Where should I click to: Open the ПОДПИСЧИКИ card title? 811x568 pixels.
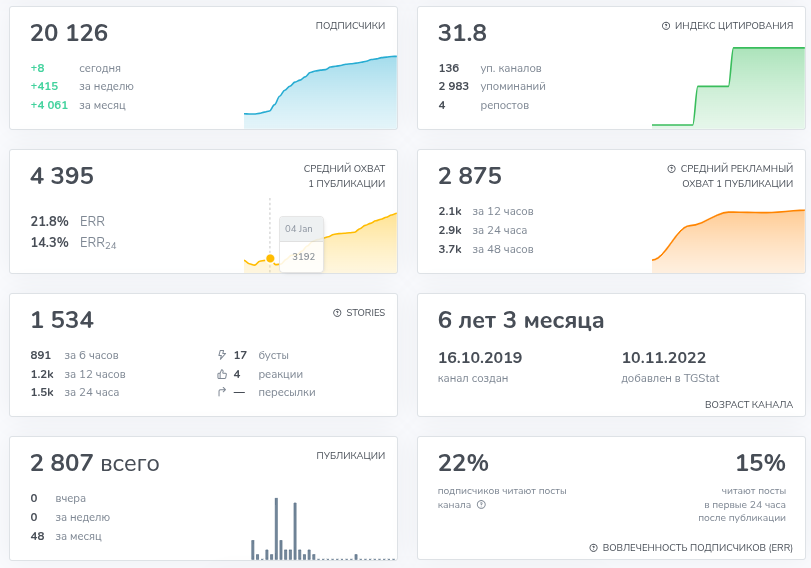coord(350,26)
